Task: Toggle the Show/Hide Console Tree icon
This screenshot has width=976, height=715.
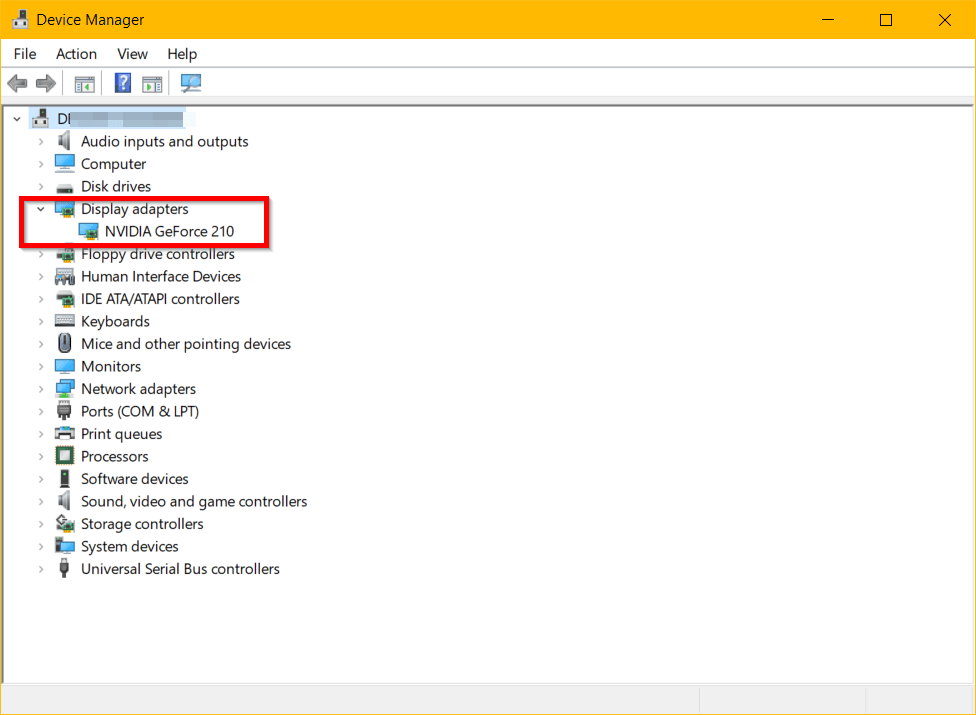Action: 85,83
